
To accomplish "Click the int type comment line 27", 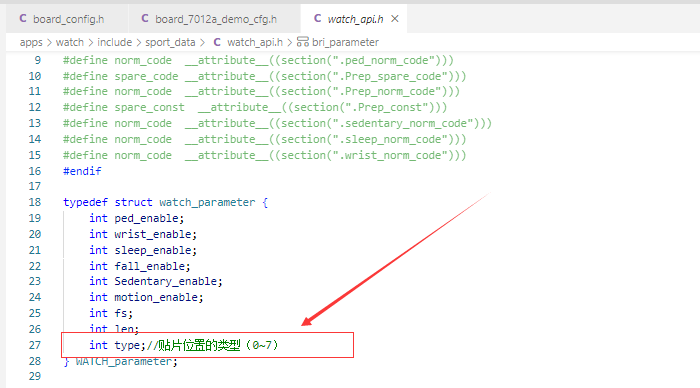I will click(x=183, y=345).
